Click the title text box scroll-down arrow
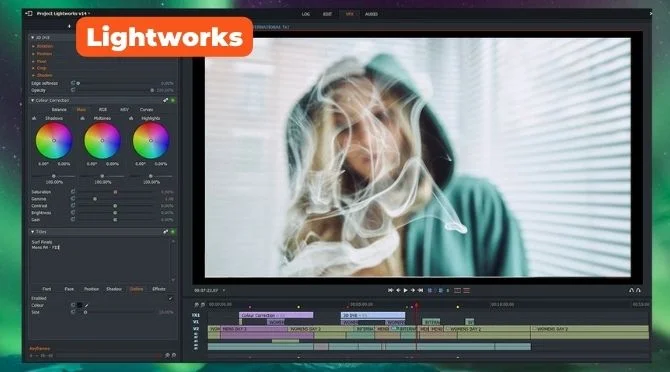This screenshot has height=372, width=670. 173,280
